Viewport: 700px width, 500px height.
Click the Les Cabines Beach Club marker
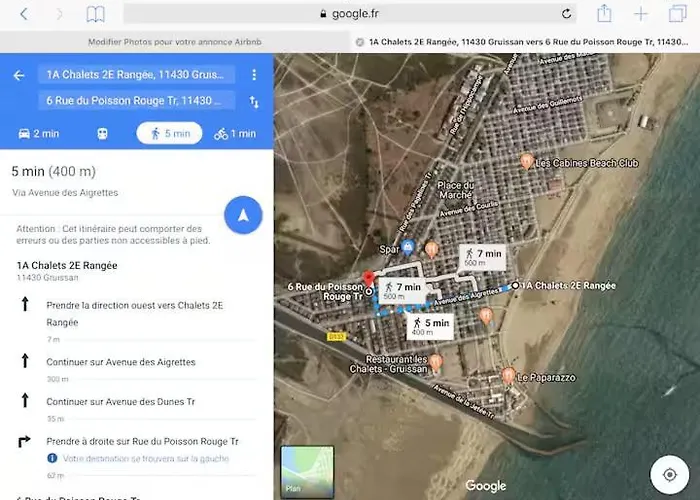(527, 161)
